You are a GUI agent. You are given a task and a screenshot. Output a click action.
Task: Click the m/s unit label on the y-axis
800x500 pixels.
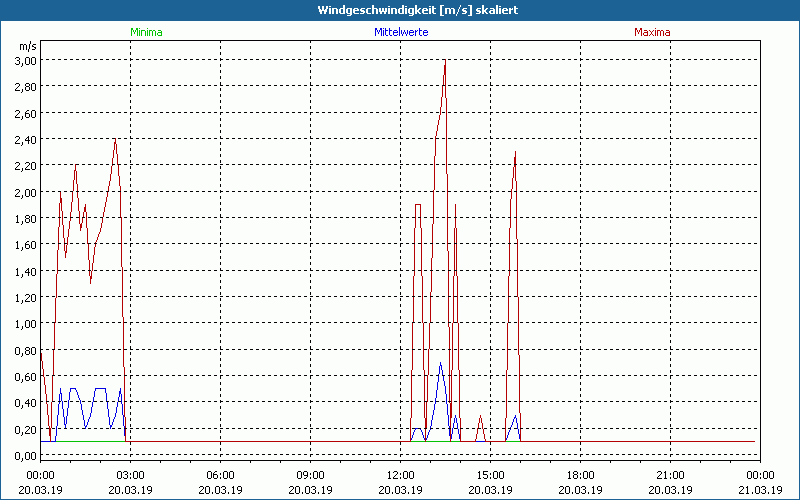(27, 46)
